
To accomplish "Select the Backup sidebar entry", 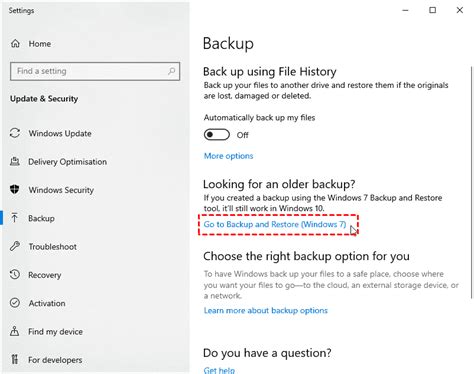I will pos(41,218).
